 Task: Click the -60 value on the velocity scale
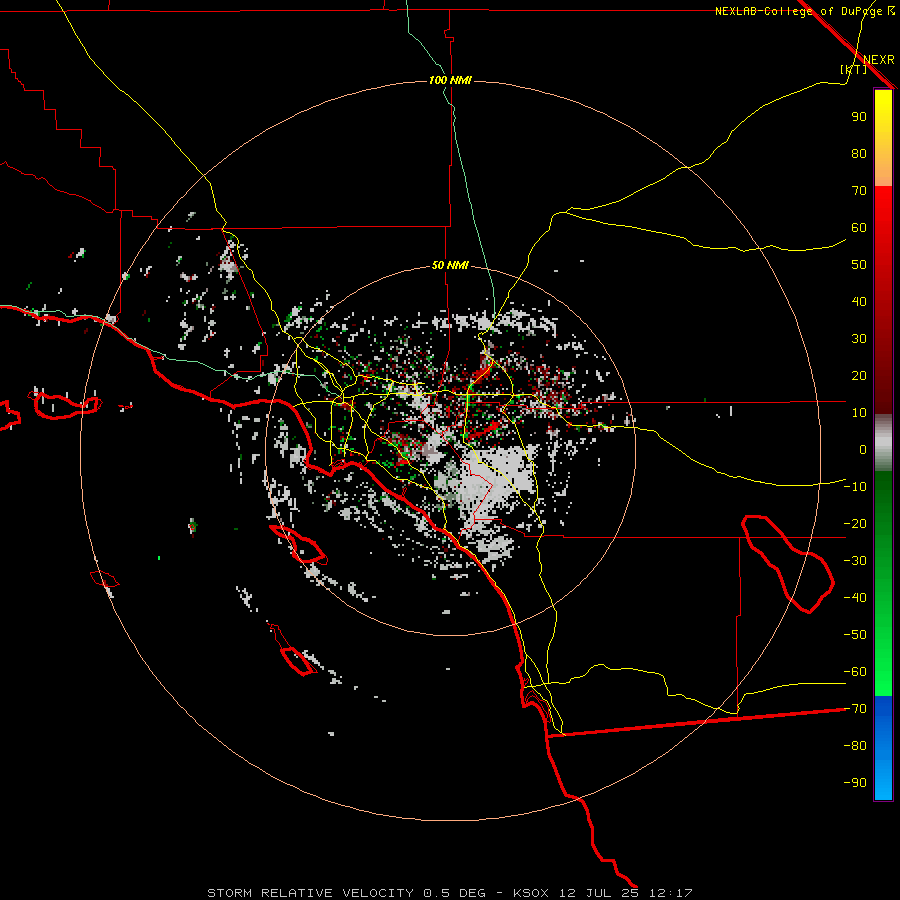coord(855,672)
